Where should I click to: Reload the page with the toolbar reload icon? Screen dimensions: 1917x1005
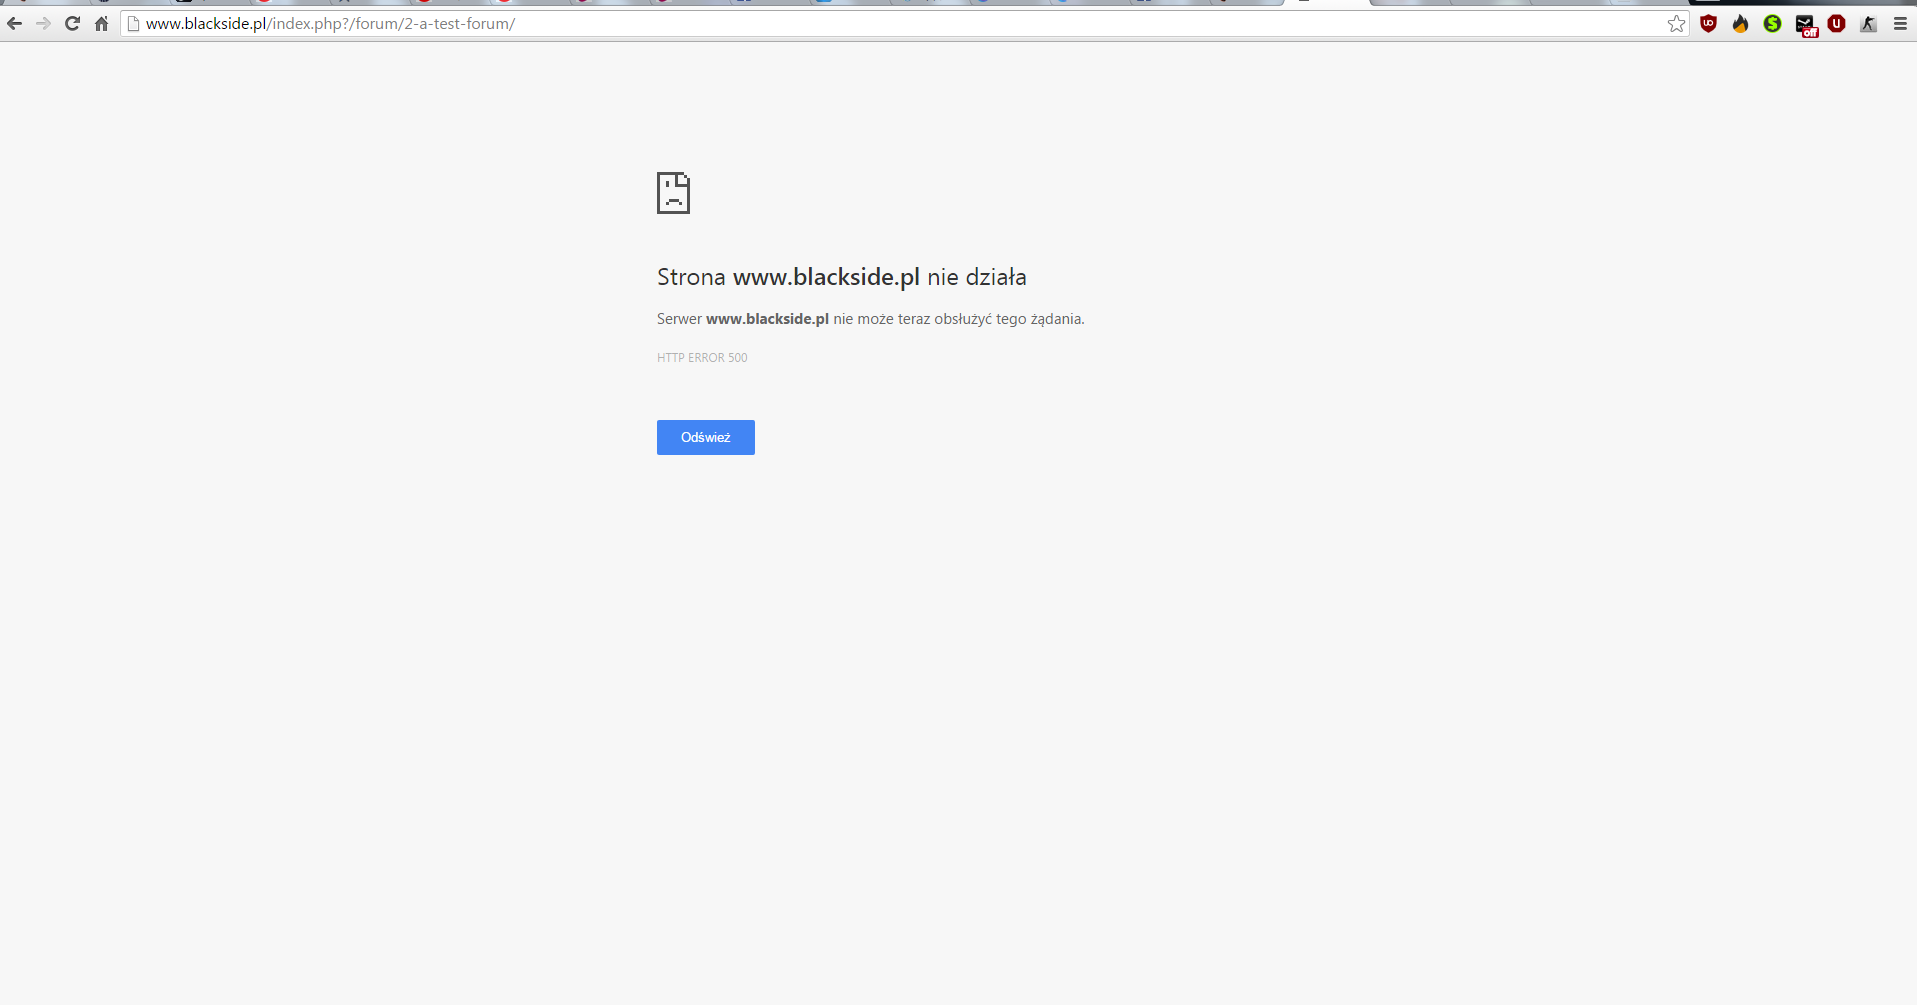[72, 24]
